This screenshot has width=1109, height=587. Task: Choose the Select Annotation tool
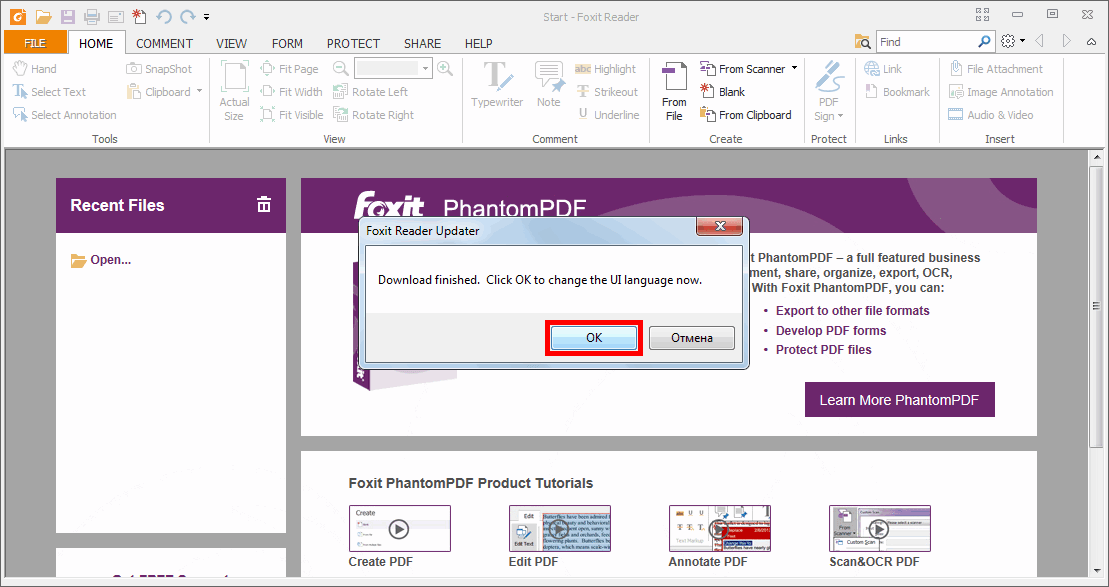click(x=64, y=115)
